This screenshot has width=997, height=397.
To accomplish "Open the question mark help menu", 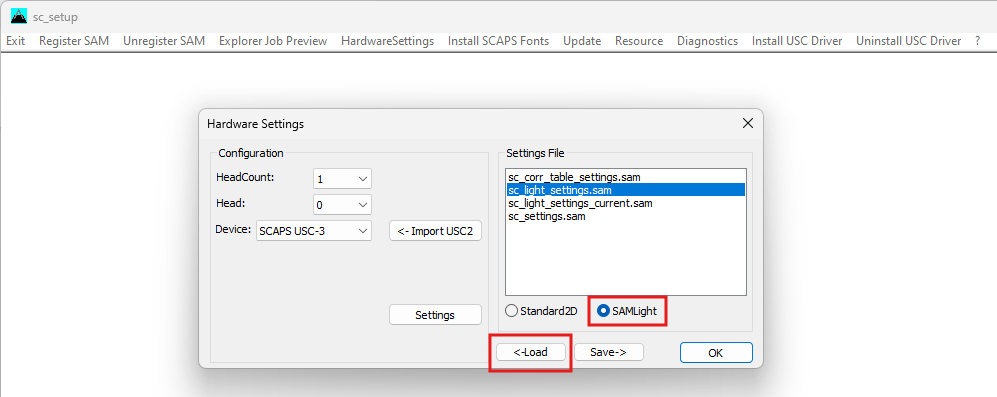I will tap(977, 41).
